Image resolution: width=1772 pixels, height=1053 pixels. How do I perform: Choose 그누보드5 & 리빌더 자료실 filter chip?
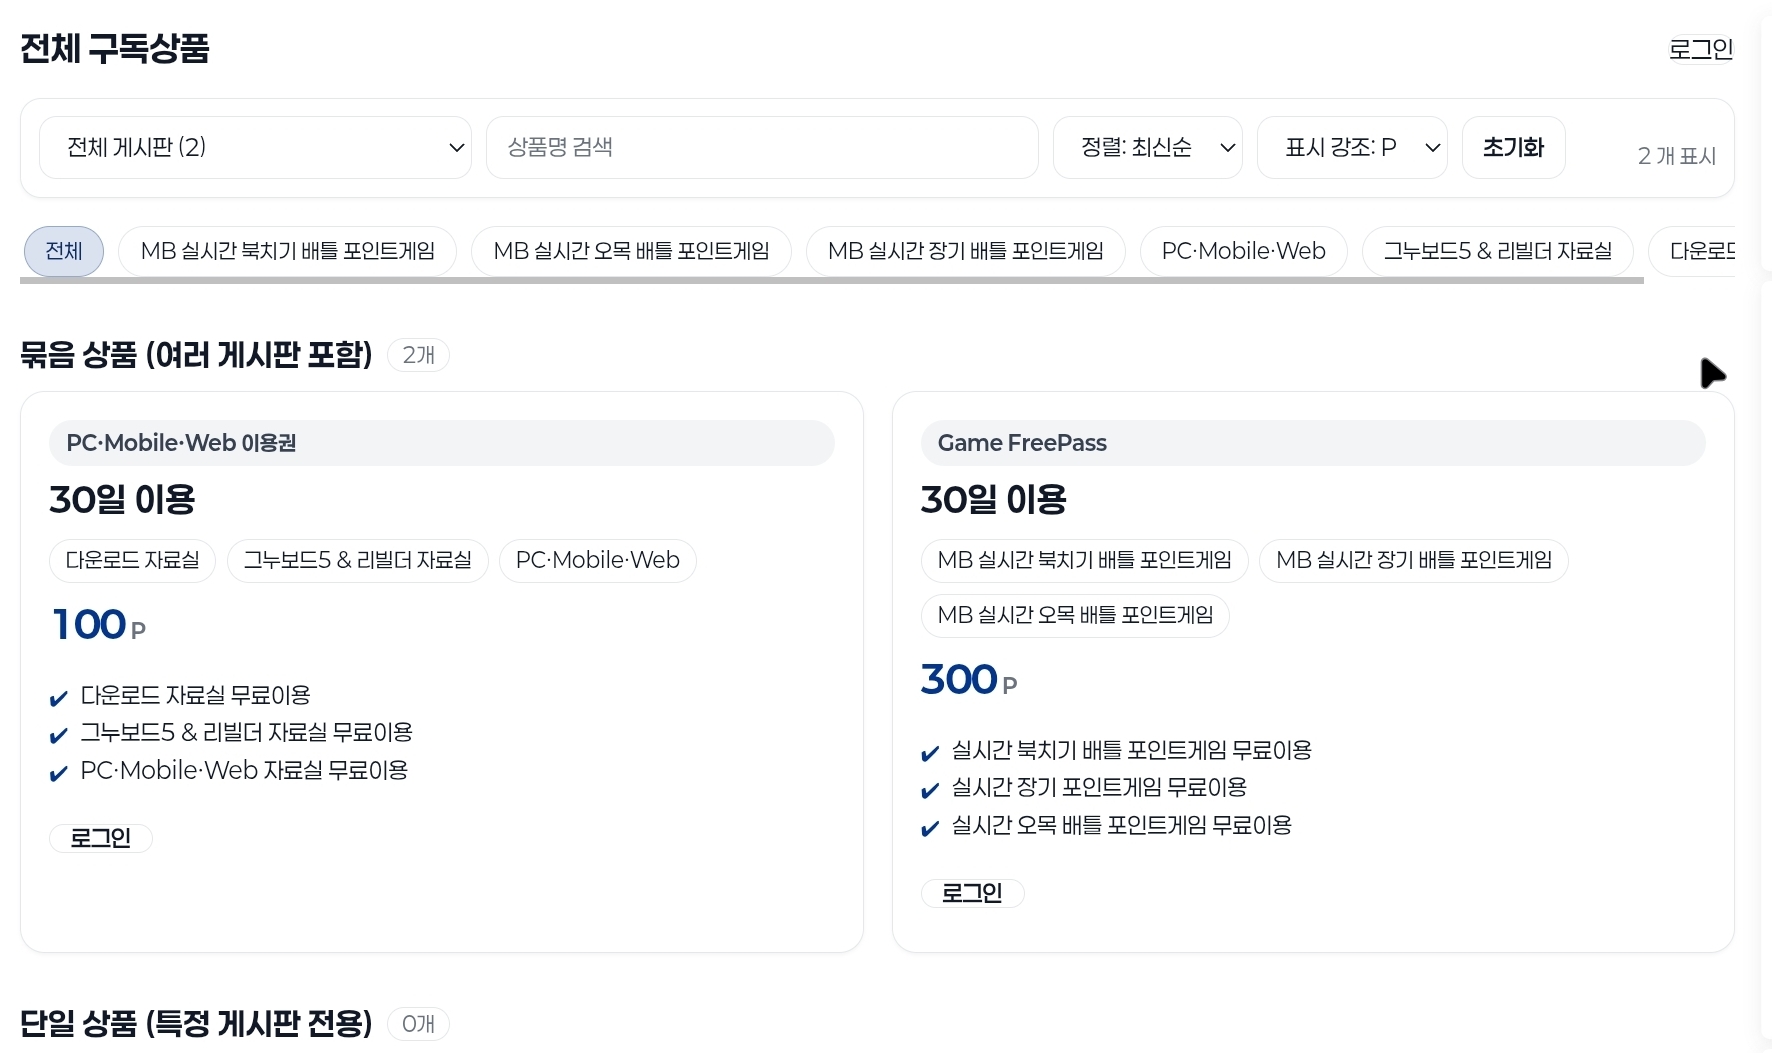click(x=1497, y=251)
